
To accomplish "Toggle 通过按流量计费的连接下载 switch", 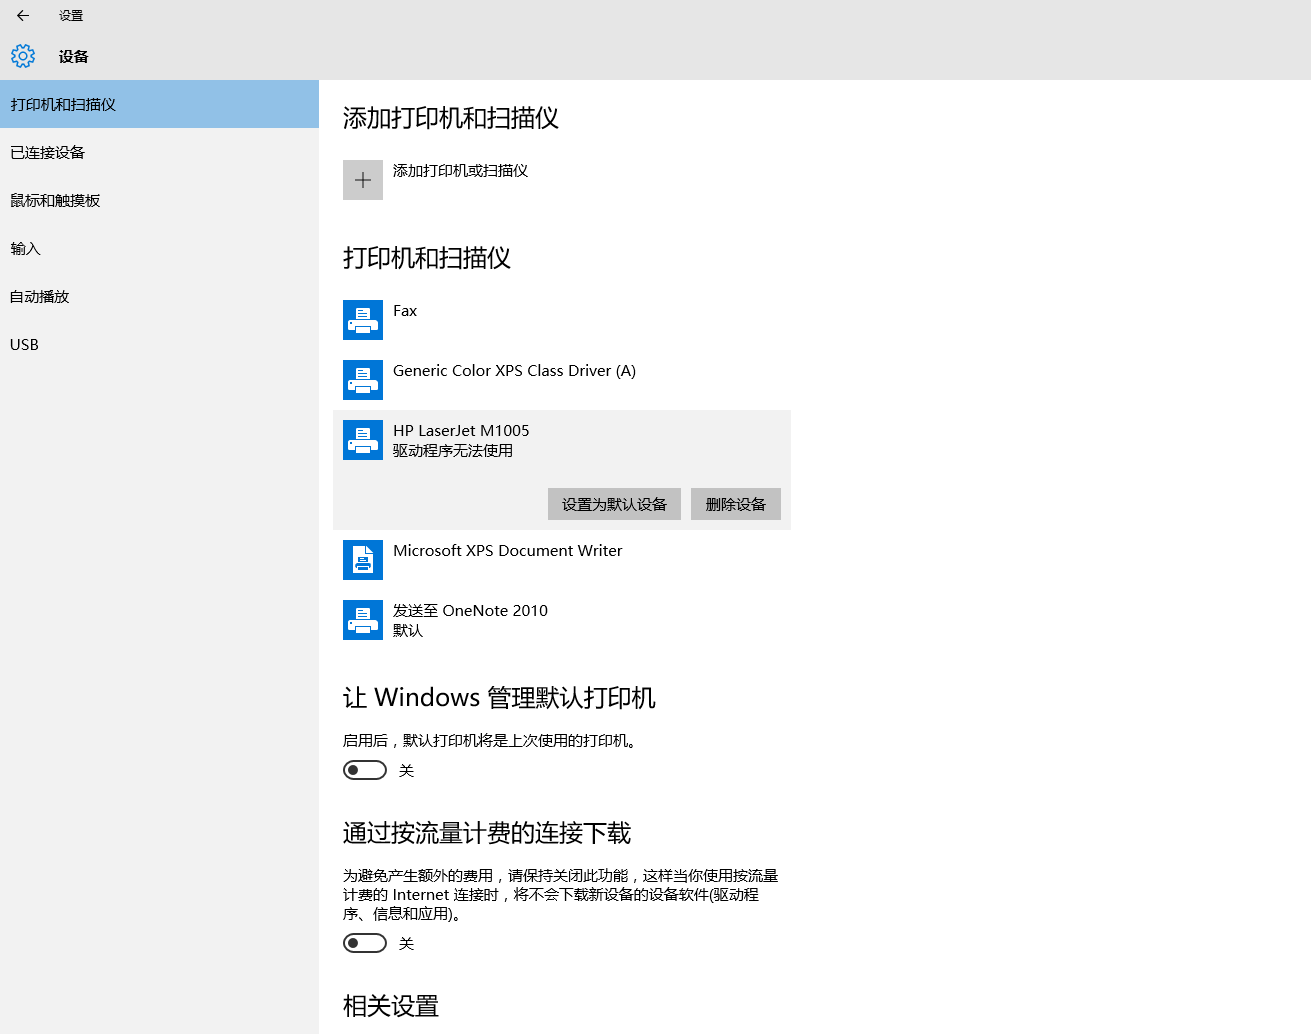I will 365,943.
